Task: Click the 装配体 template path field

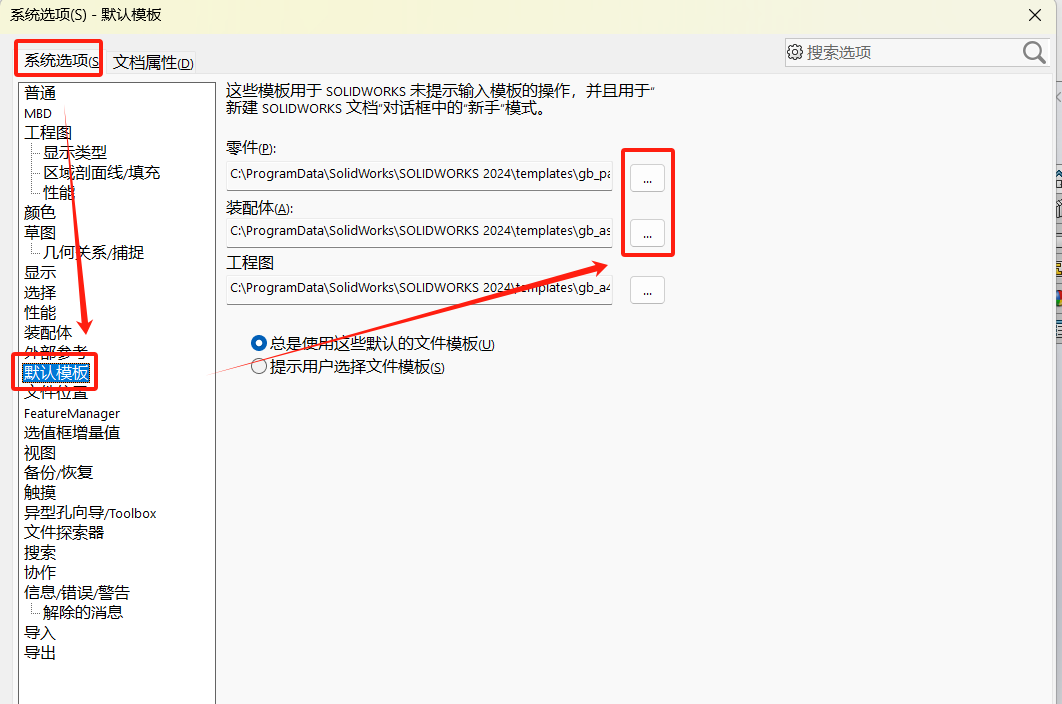Action: 419,231
